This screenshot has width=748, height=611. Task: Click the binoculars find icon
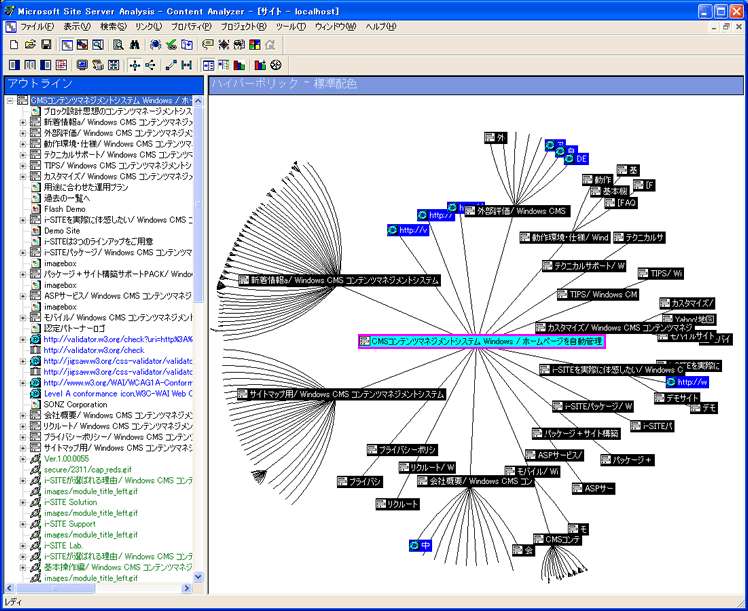(135, 45)
